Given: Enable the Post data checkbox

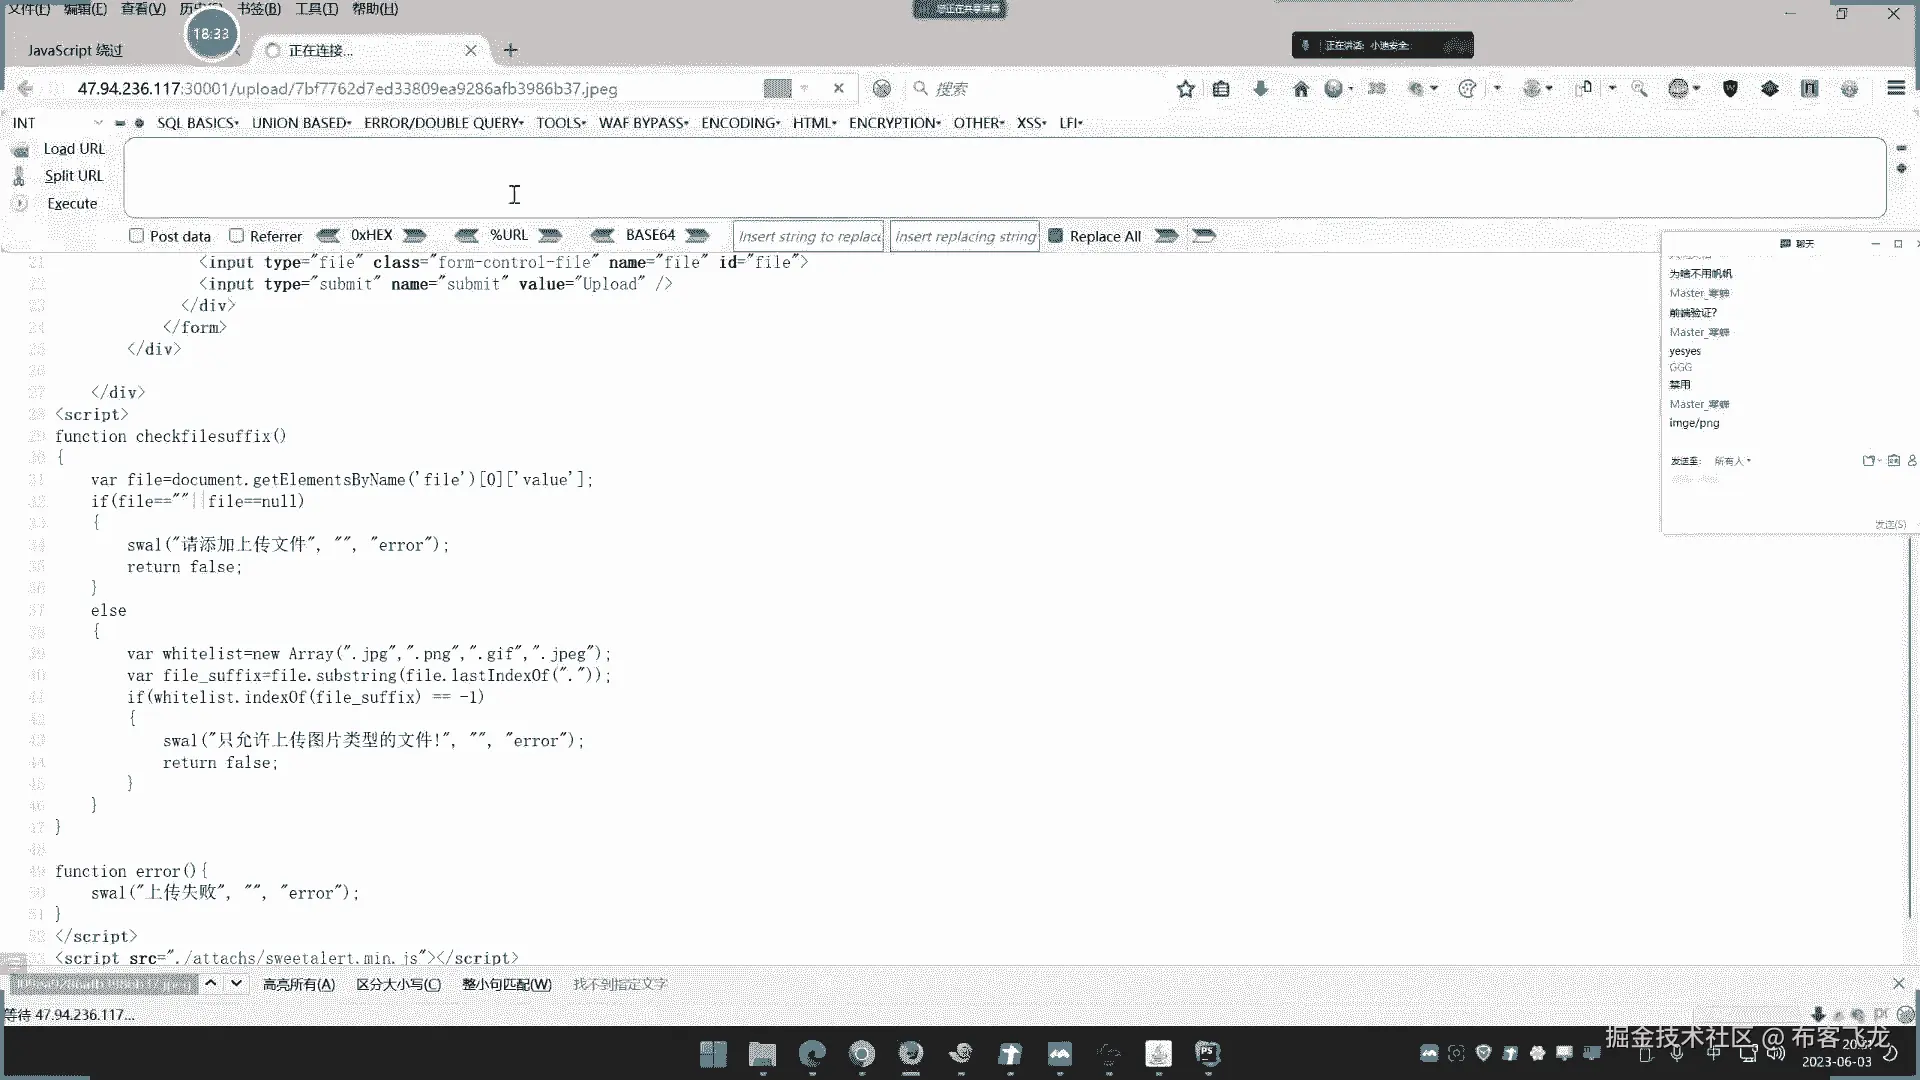Looking at the screenshot, I should coord(137,236).
